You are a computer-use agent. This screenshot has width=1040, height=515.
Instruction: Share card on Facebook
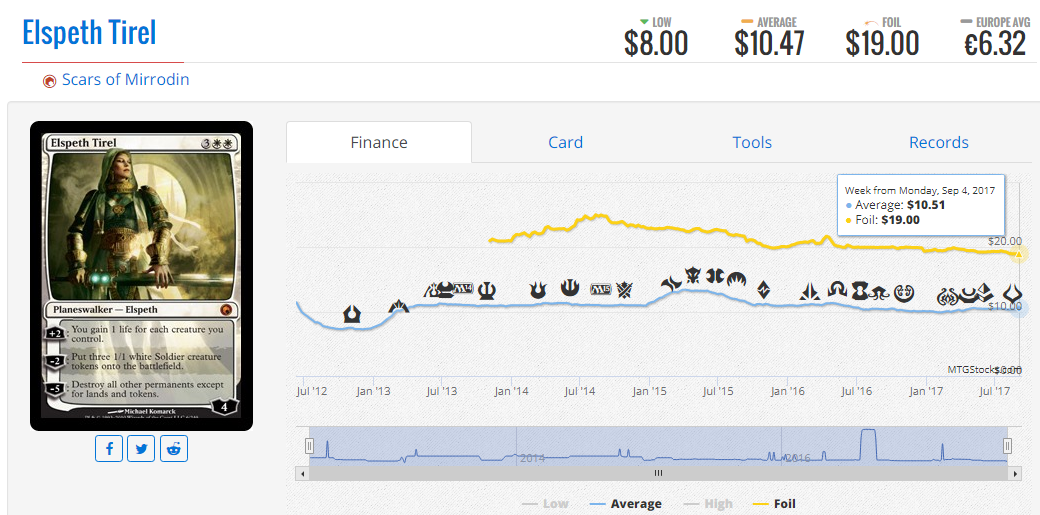point(109,449)
